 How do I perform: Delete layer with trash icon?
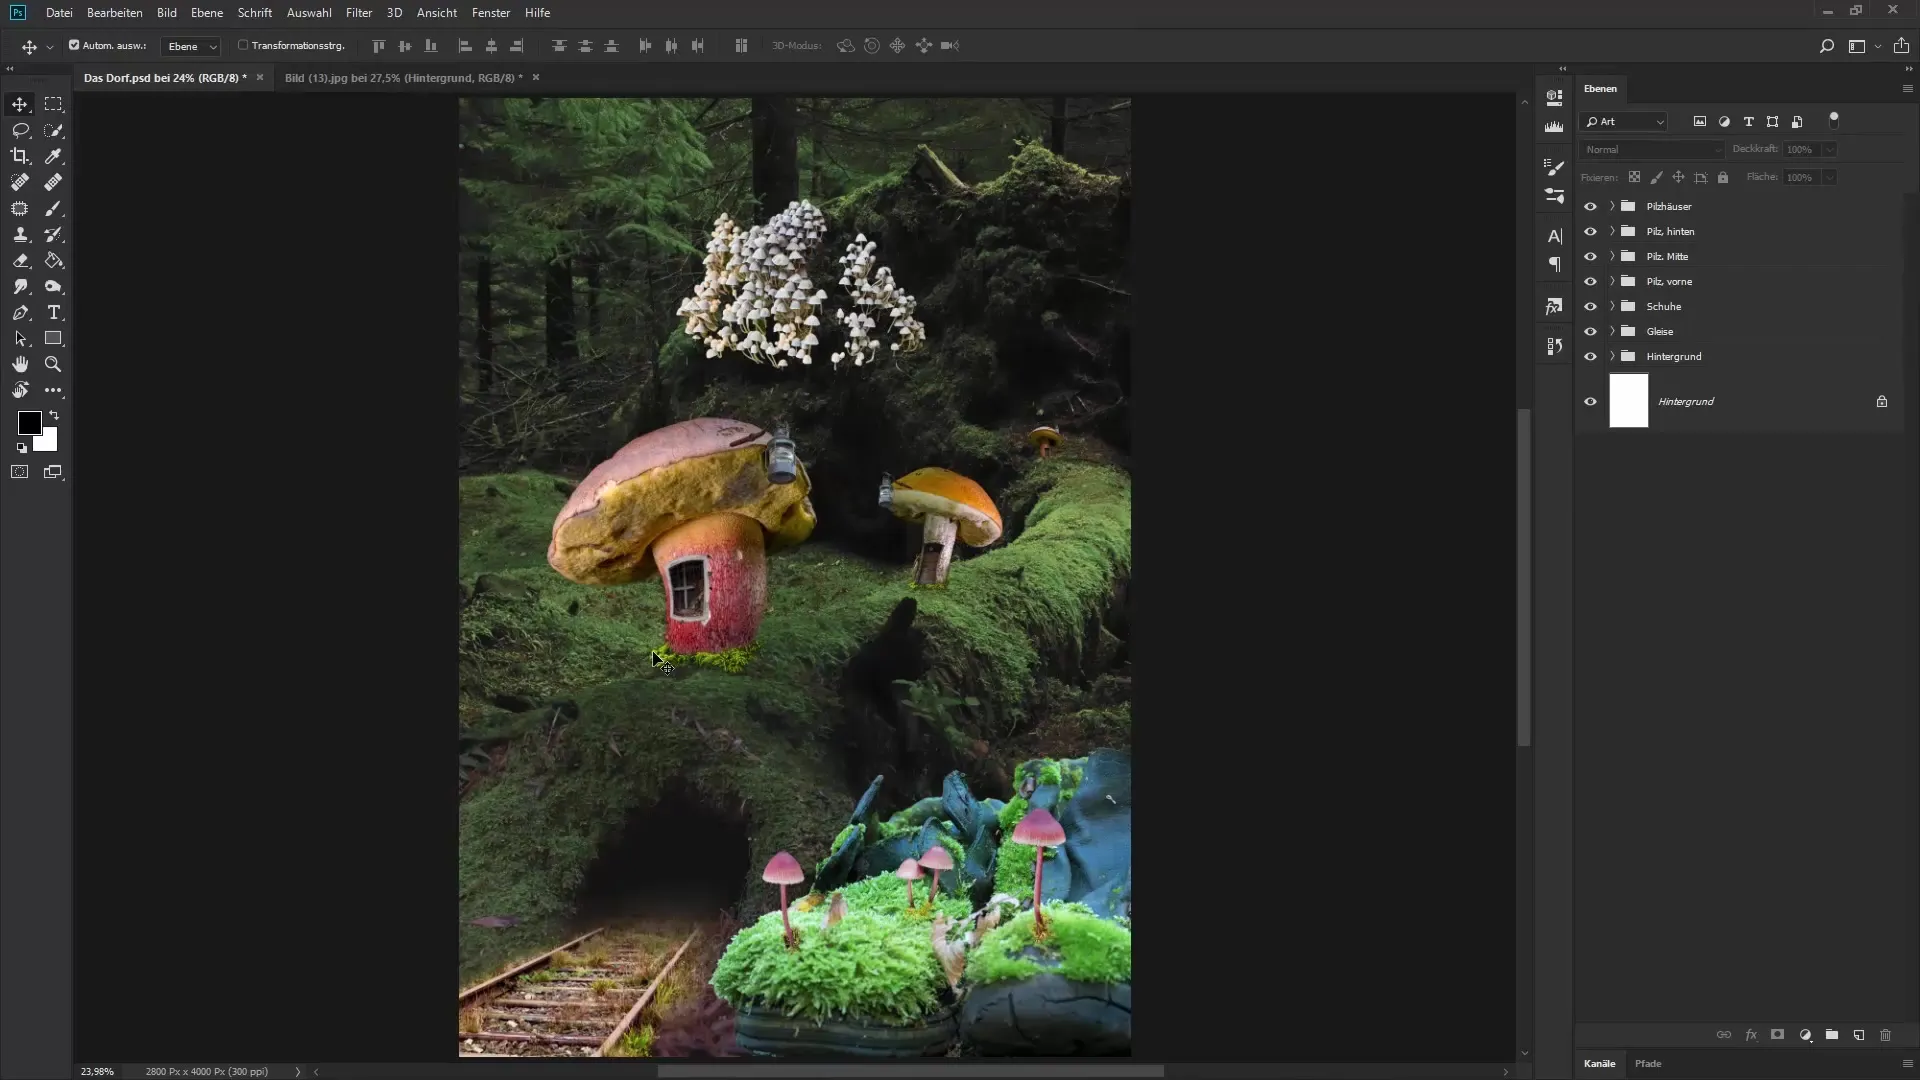click(x=1886, y=1035)
